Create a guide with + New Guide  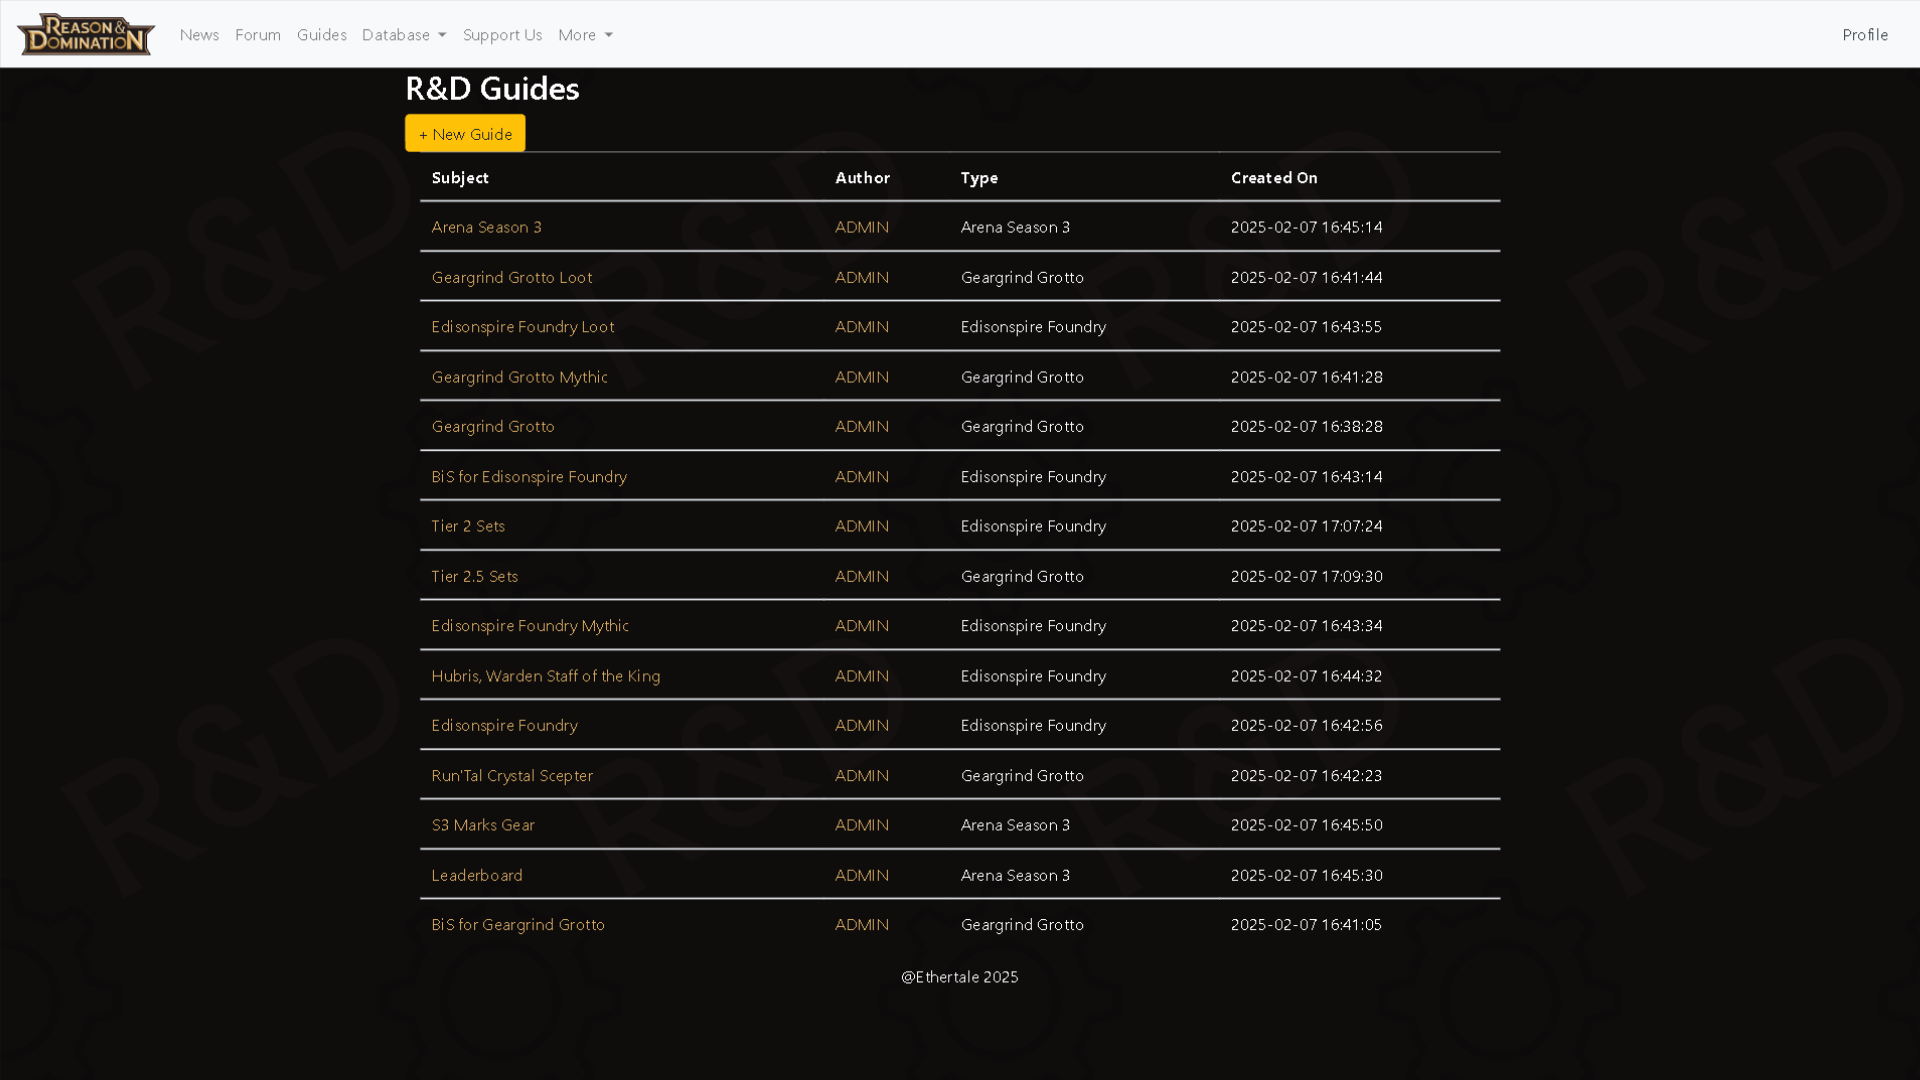(x=464, y=133)
